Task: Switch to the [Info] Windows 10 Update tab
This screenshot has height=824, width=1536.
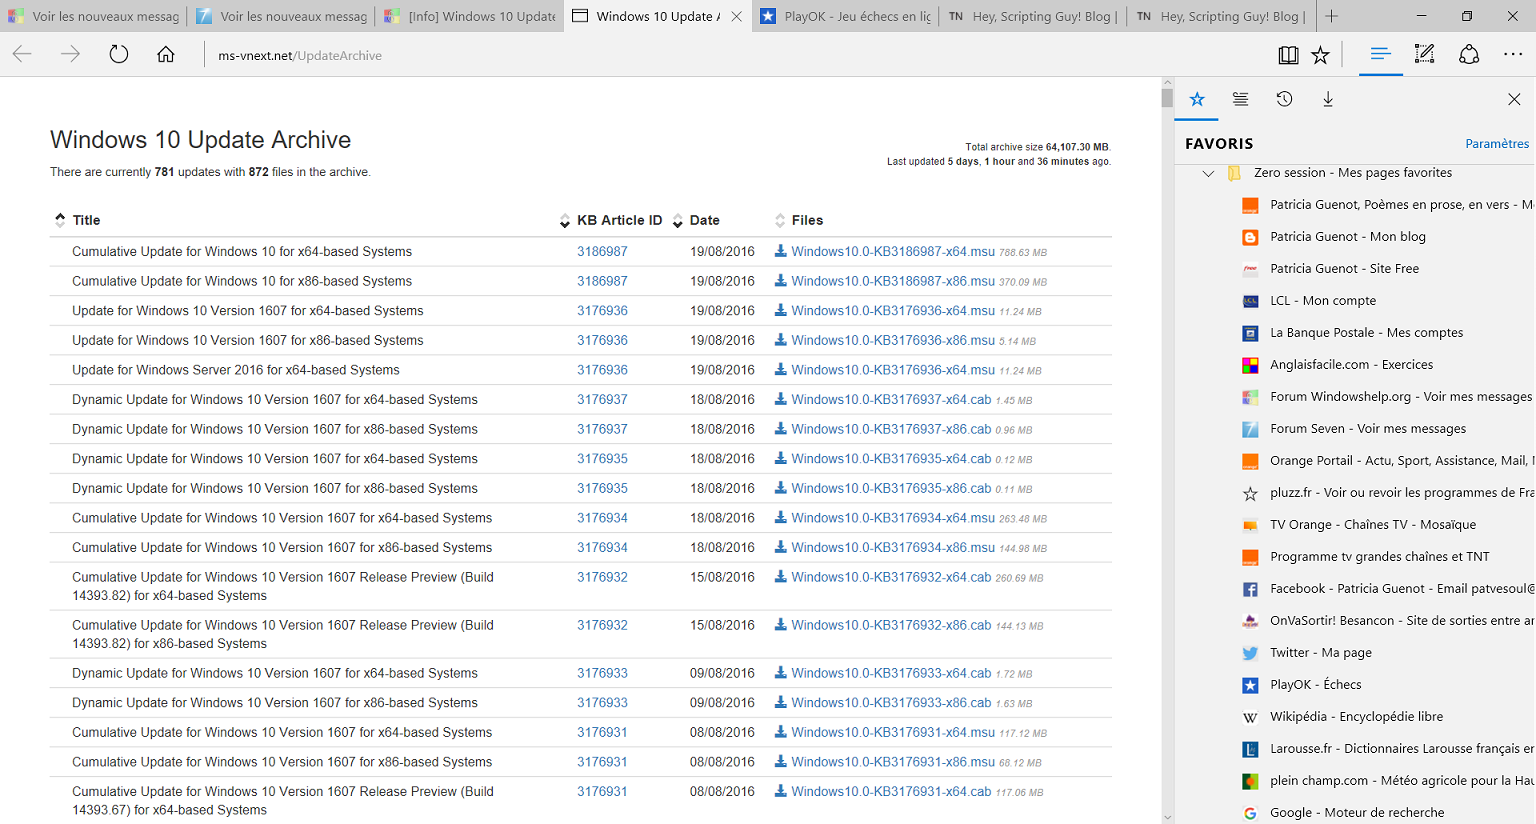Action: [x=470, y=16]
